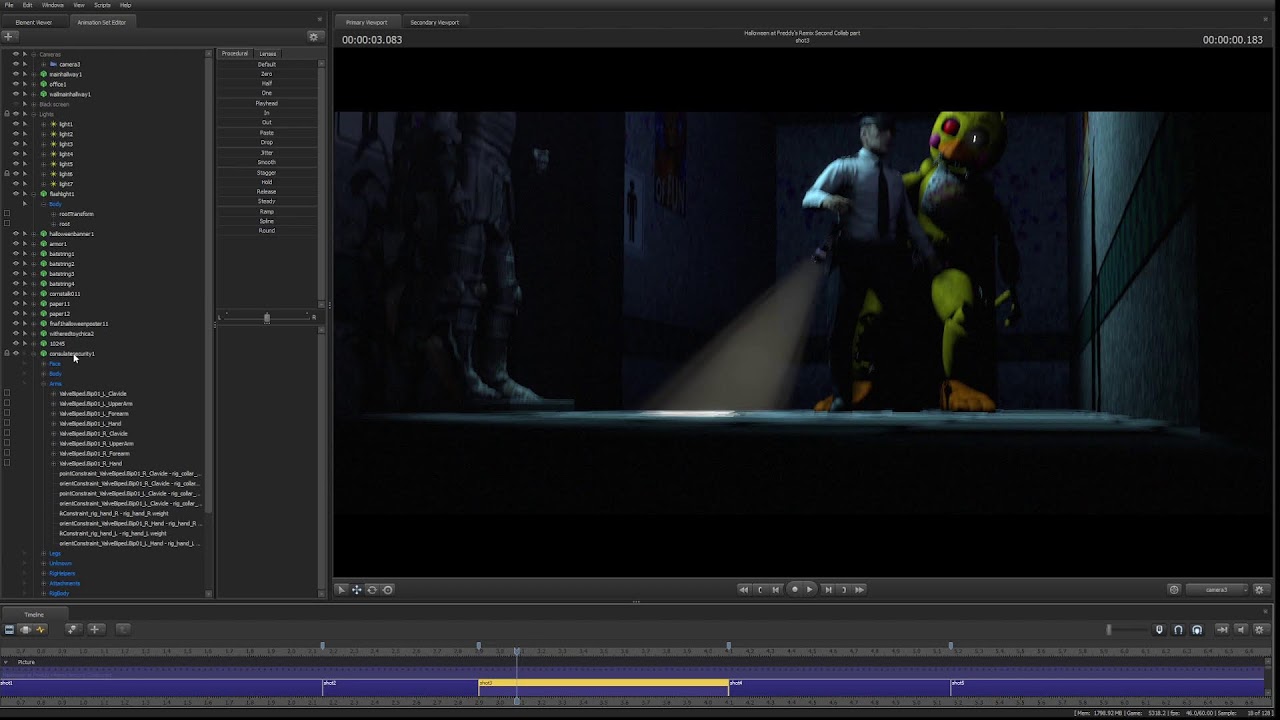Click the witheredtoychica2 model icon
The image size is (1280, 720).
tap(43, 334)
